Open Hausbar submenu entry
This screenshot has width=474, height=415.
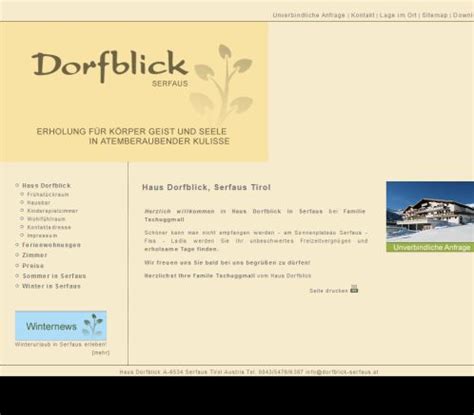[x=39, y=203]
